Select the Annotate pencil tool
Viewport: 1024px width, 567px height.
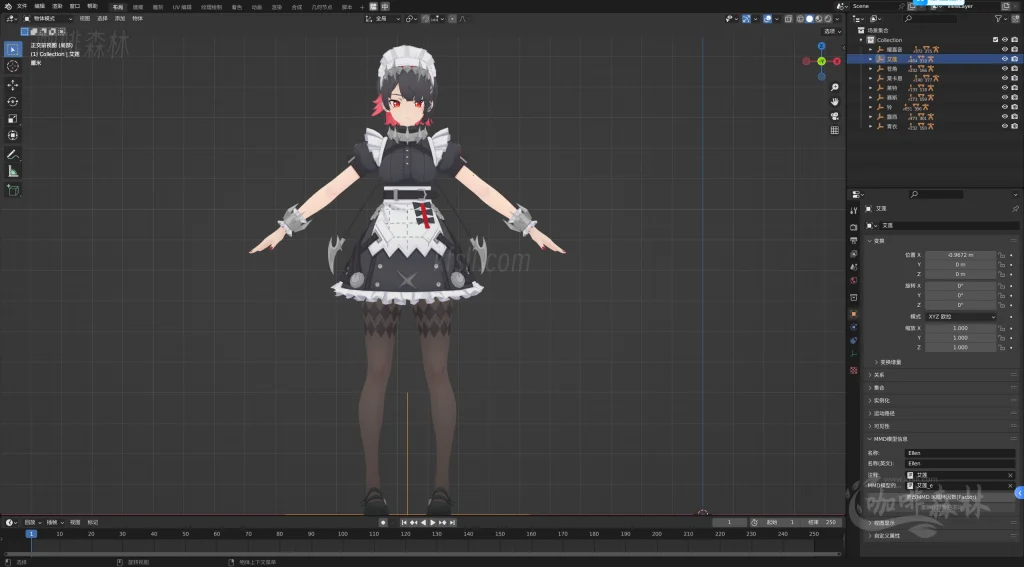[x=12, y=155]
